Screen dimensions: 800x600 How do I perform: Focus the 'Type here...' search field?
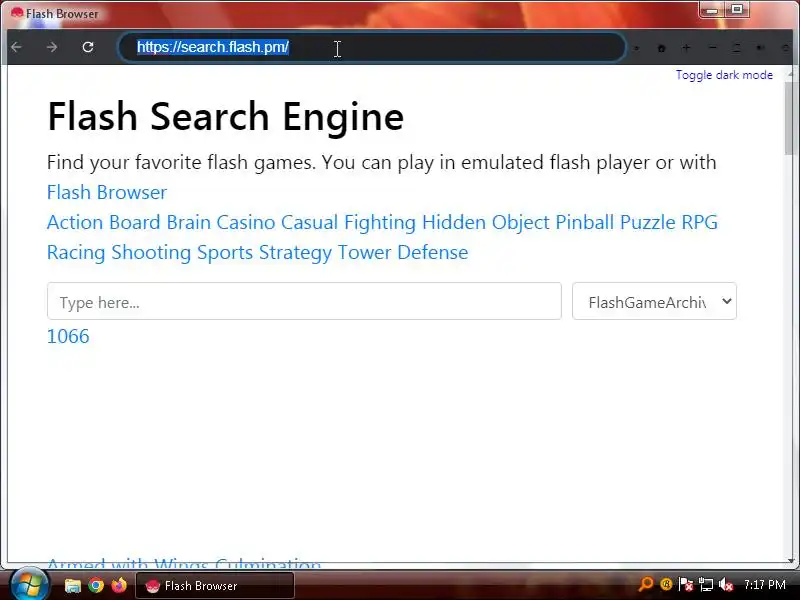[x=304, y=302]
